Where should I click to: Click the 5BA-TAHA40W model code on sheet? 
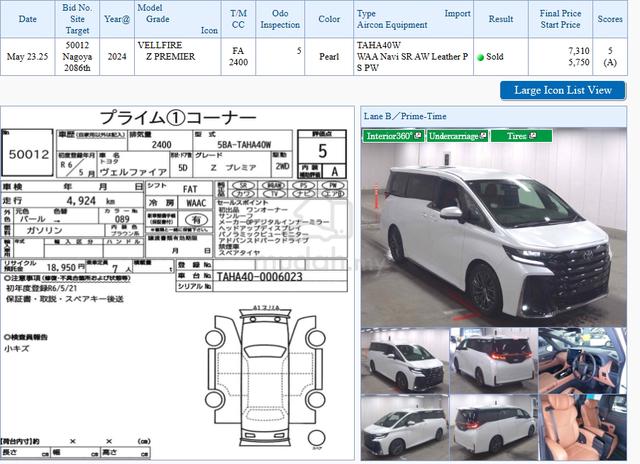click(244, 144)
